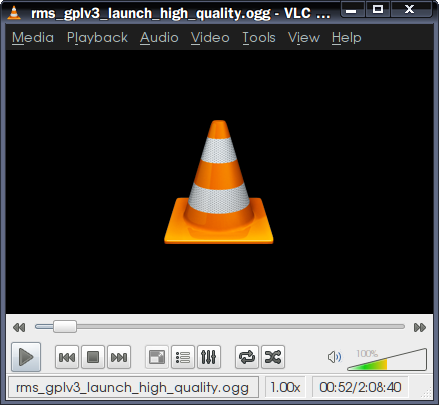This screenshot has height=405, width=439.
Task: Stop playback with the square Stop button
Action: [x=93, y=357]
